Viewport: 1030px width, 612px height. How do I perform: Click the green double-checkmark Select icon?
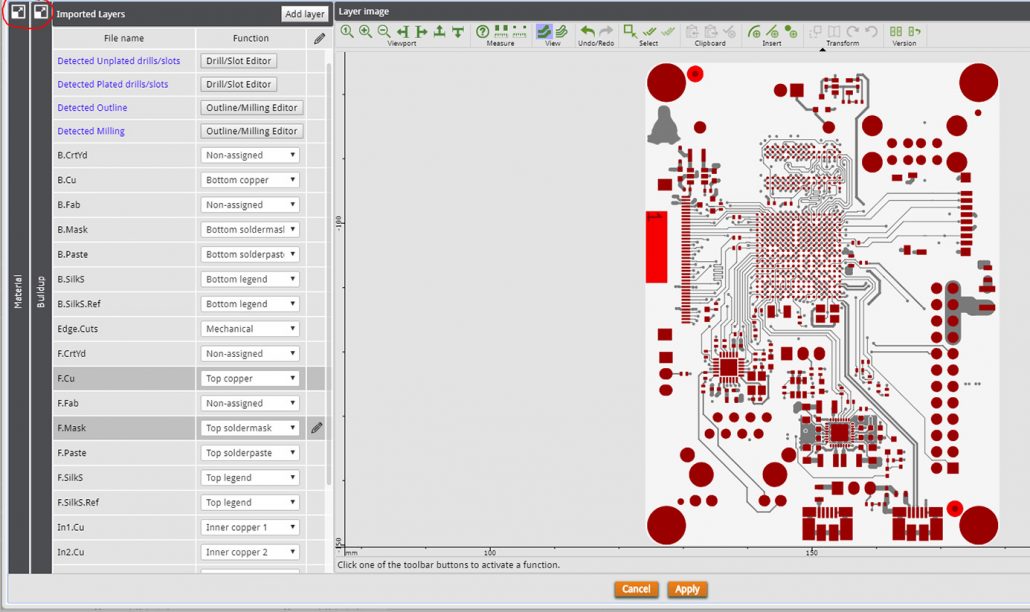(650, 32)
